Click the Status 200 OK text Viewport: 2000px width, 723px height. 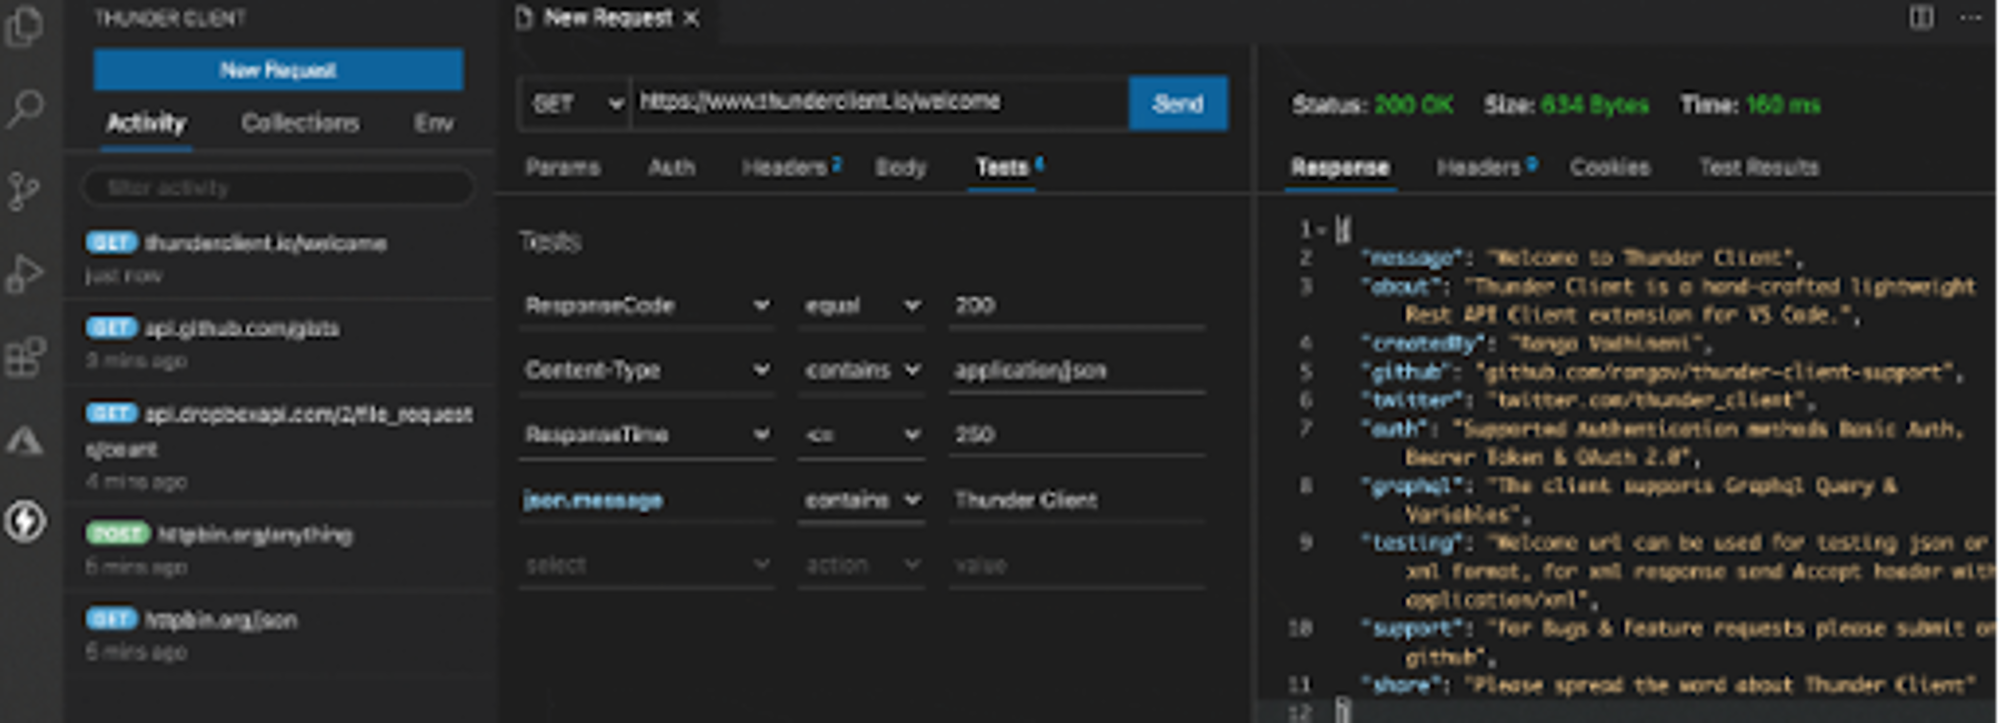[1372, 105]
